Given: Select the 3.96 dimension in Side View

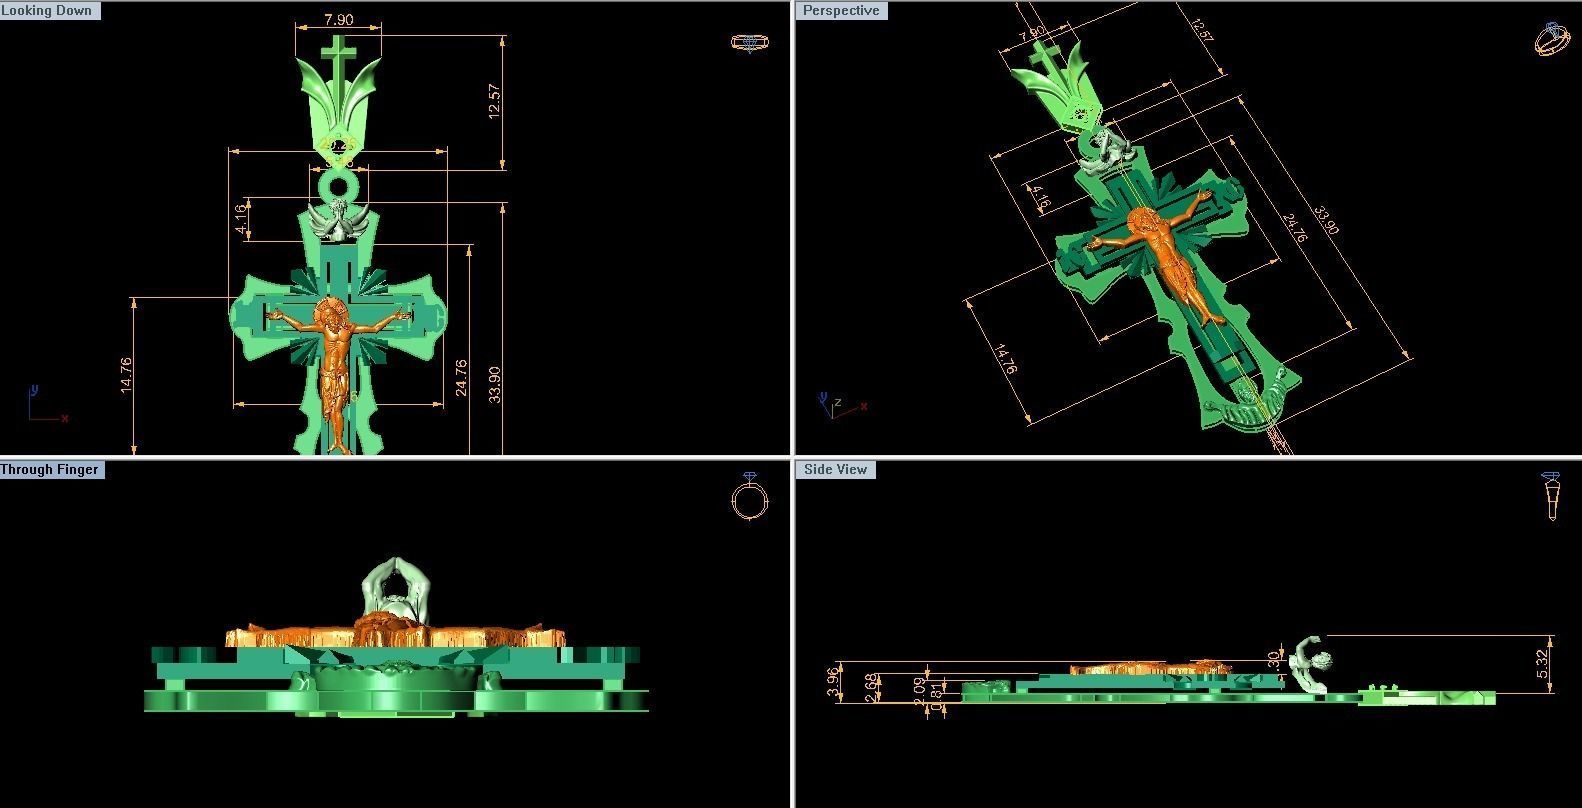Looking at the screenshot, I should (x=833, y=682).
